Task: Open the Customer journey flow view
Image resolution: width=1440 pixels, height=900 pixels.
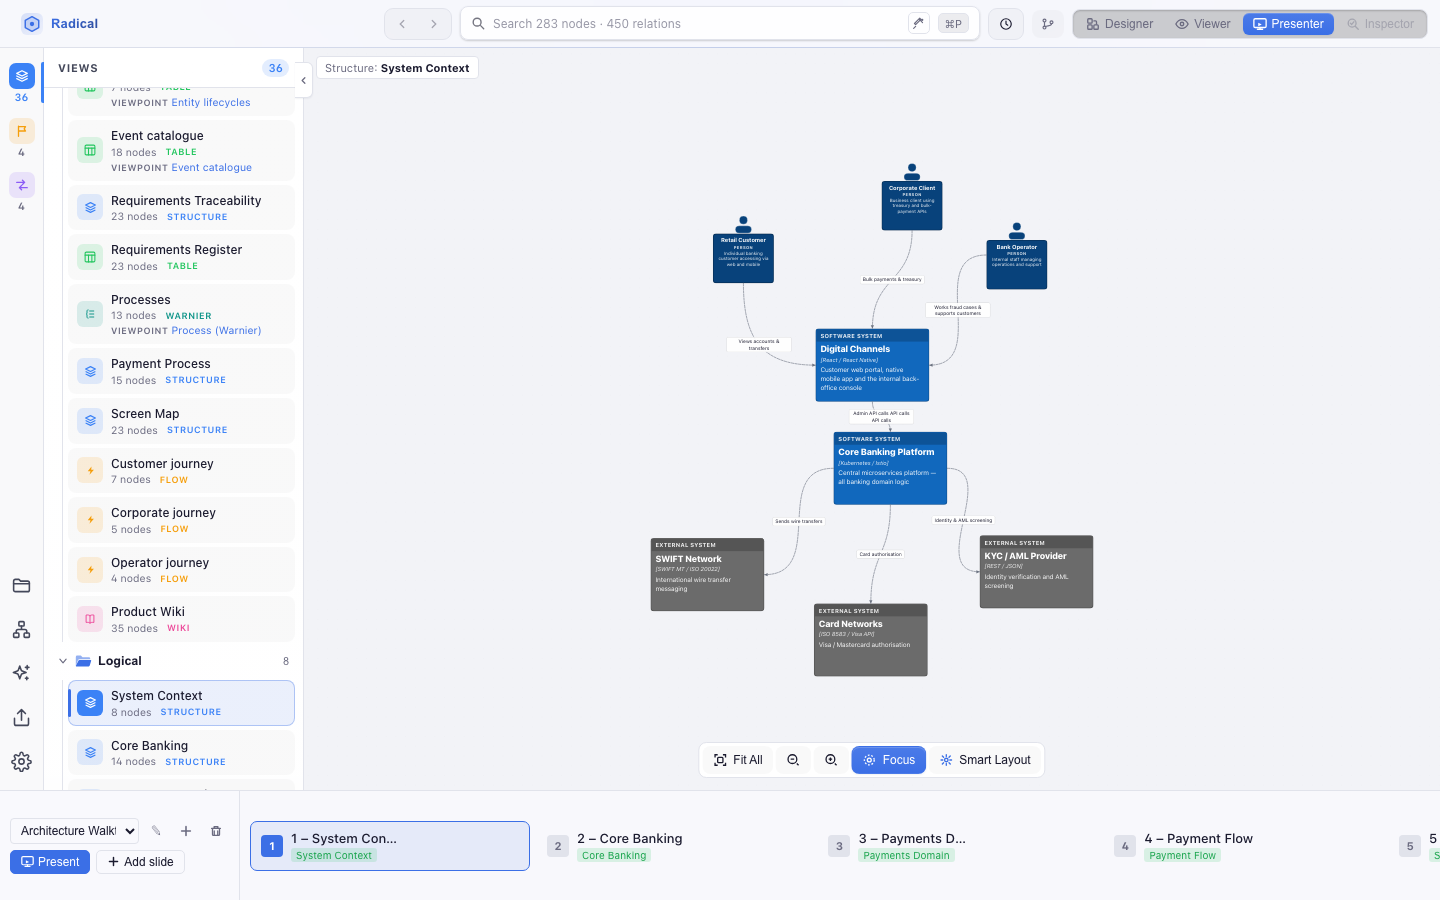Action: point(181,471)
